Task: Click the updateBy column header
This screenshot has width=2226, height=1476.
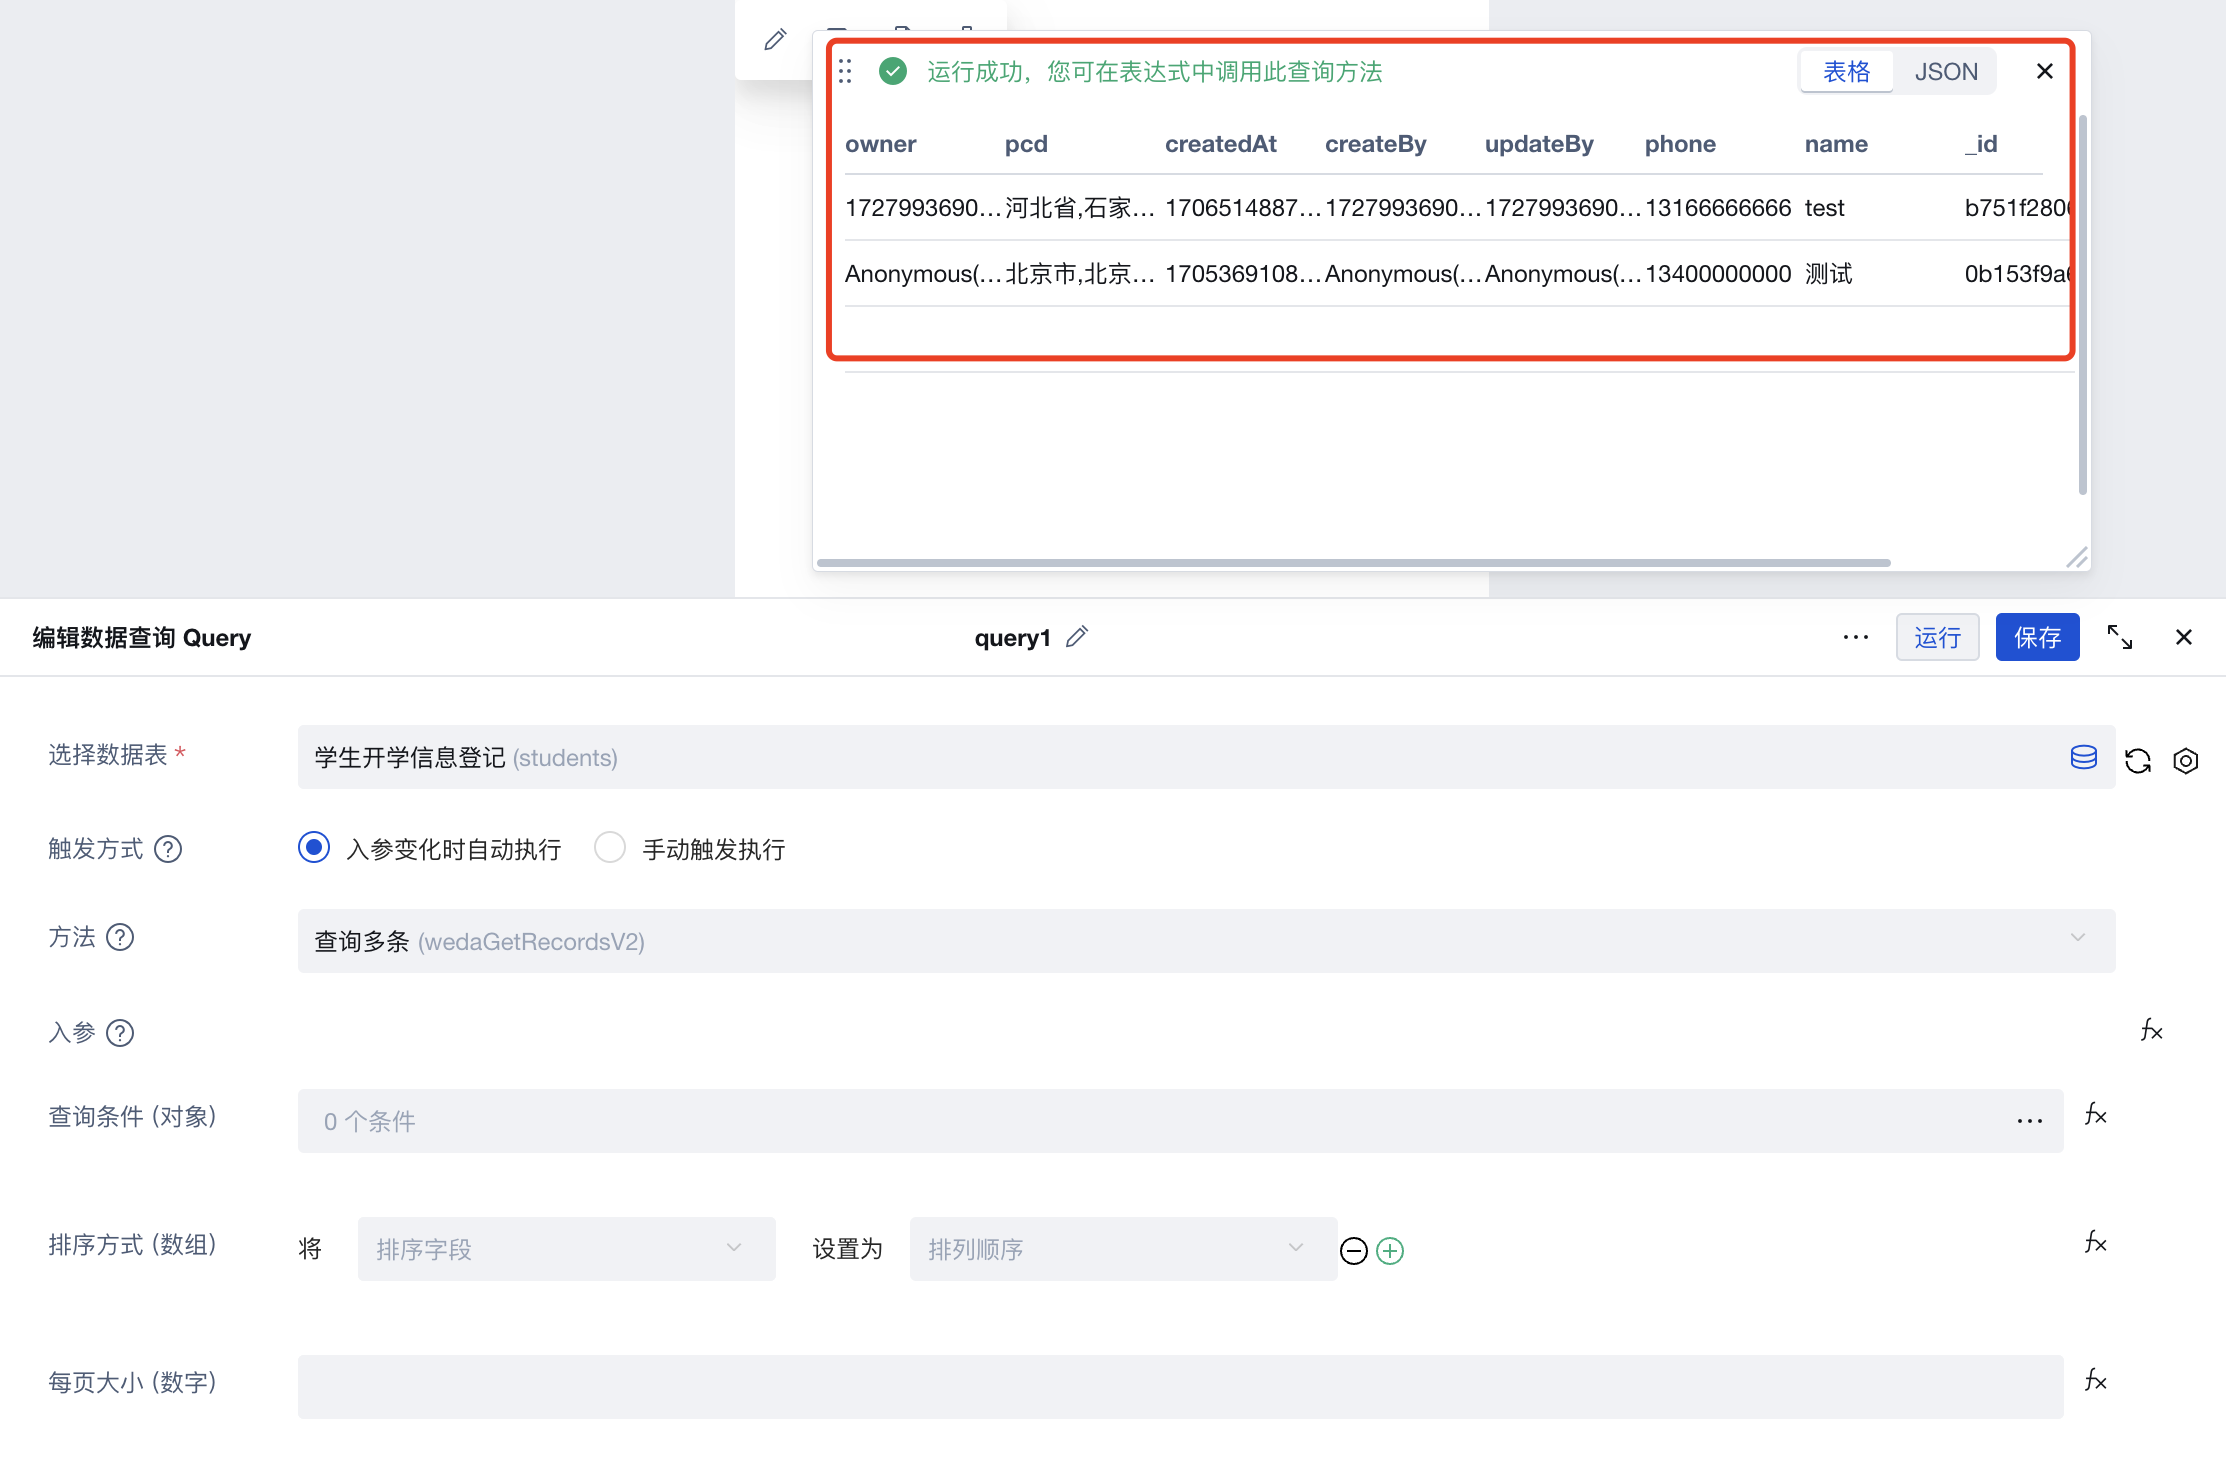Action: click(x=1539, y=144)
